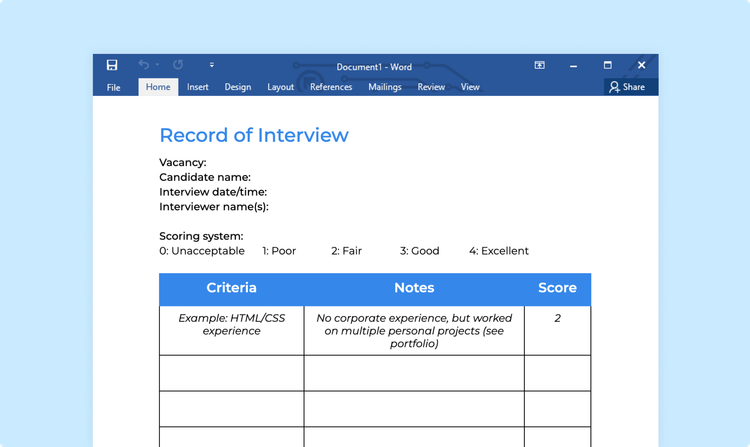
Task: Open Customize Quick Access Toolbar dropdown
Action: [x=212, y=65]
